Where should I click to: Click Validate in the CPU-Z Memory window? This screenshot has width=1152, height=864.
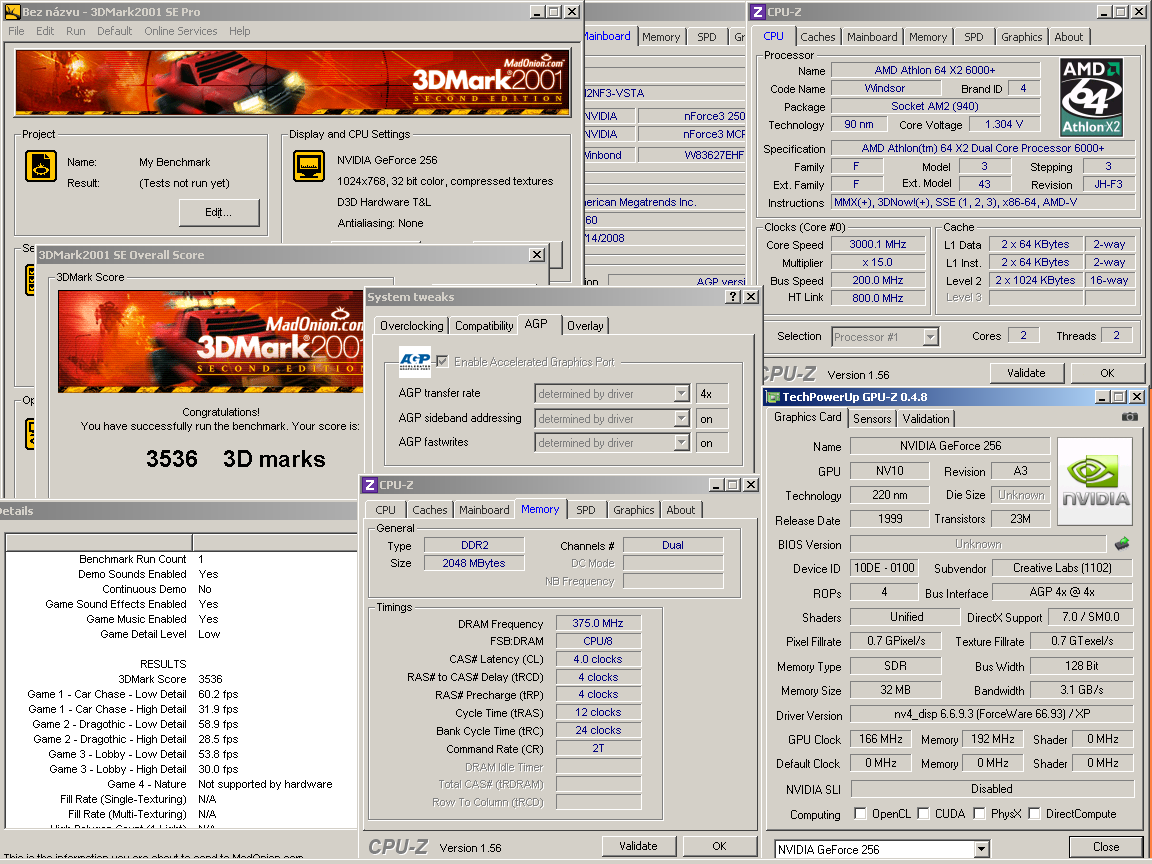638,846
